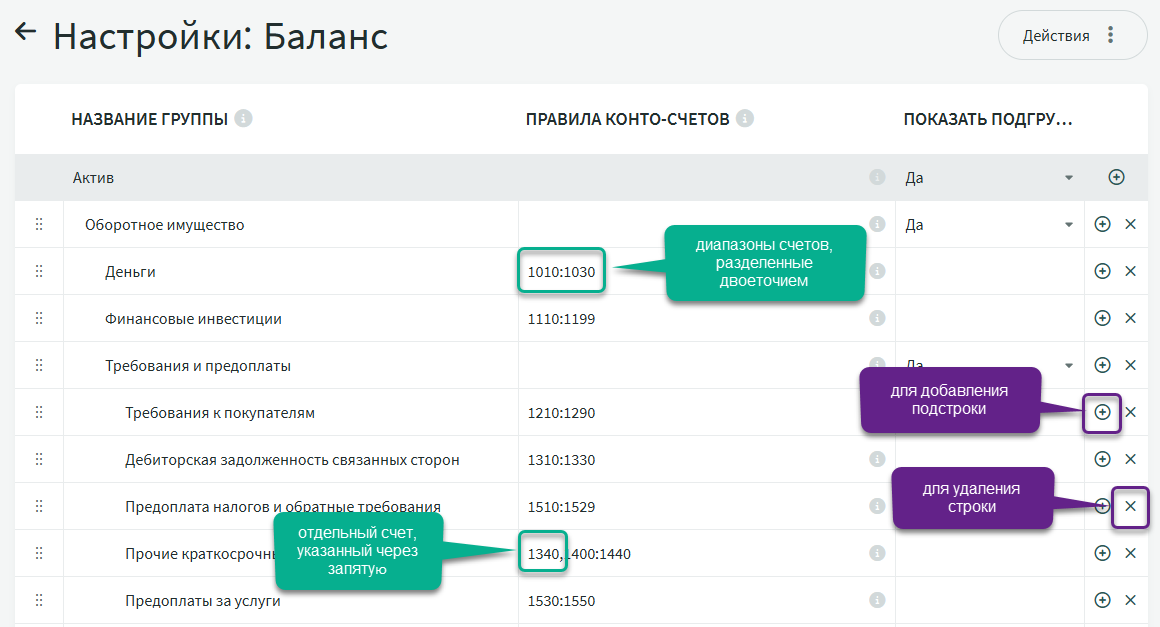This screenshot has width=1160, height=627.
Task: Delete the Предоплаты за услуги row
Action: coord(1131,600)
